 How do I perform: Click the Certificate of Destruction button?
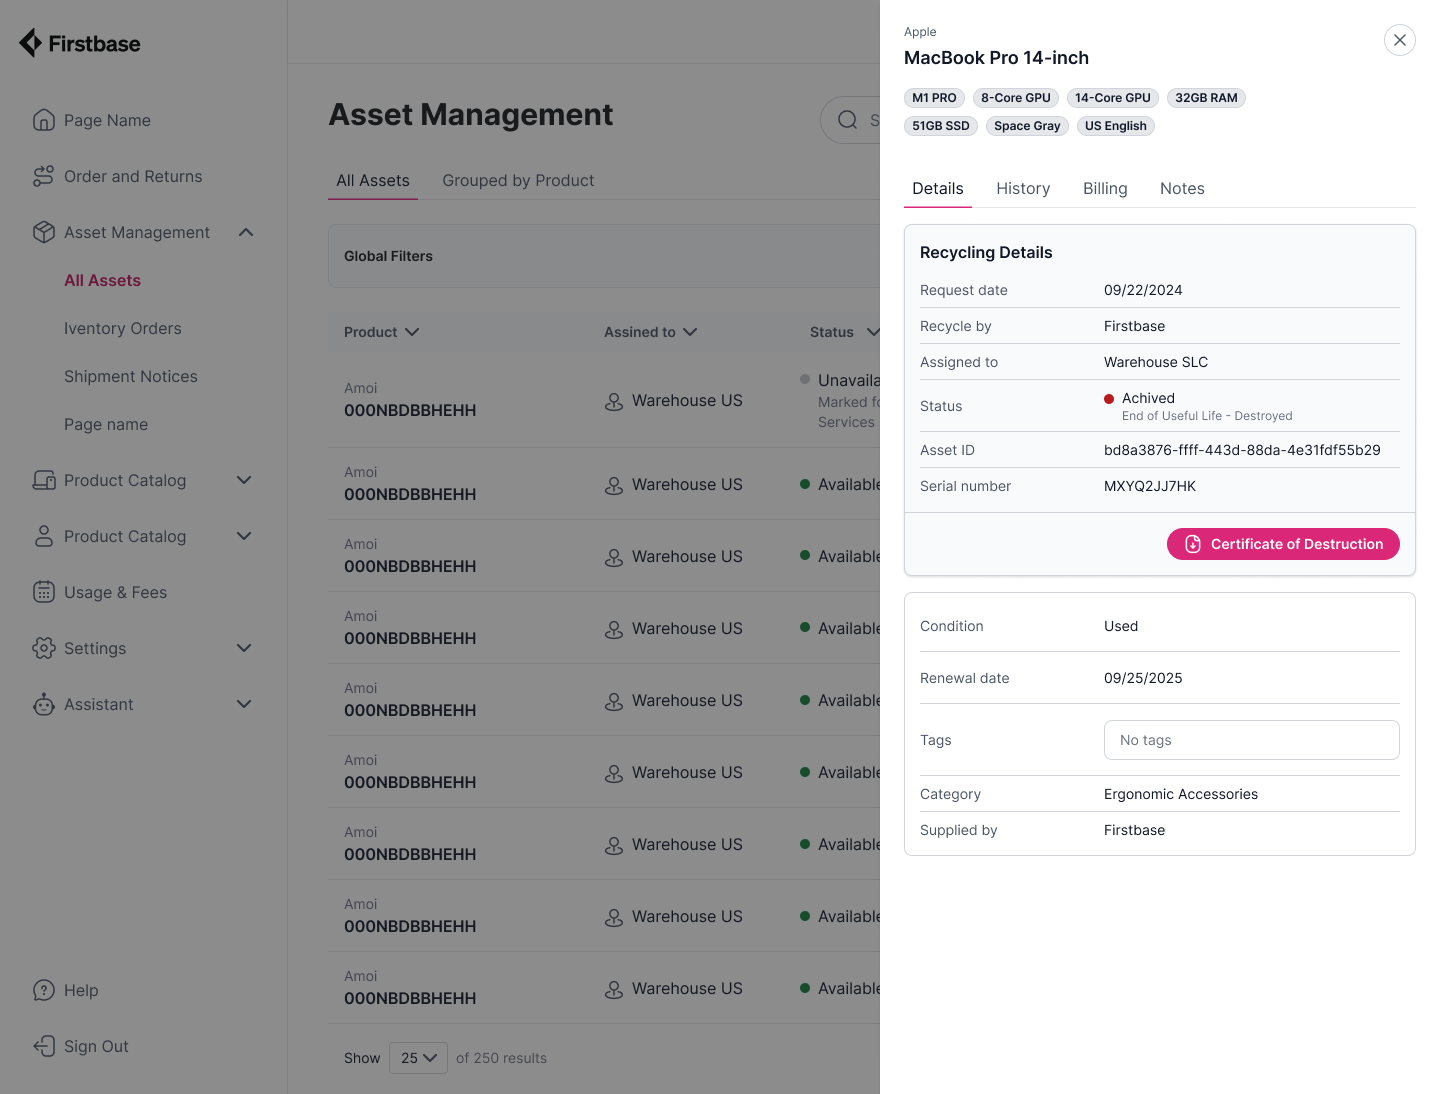1283,544
